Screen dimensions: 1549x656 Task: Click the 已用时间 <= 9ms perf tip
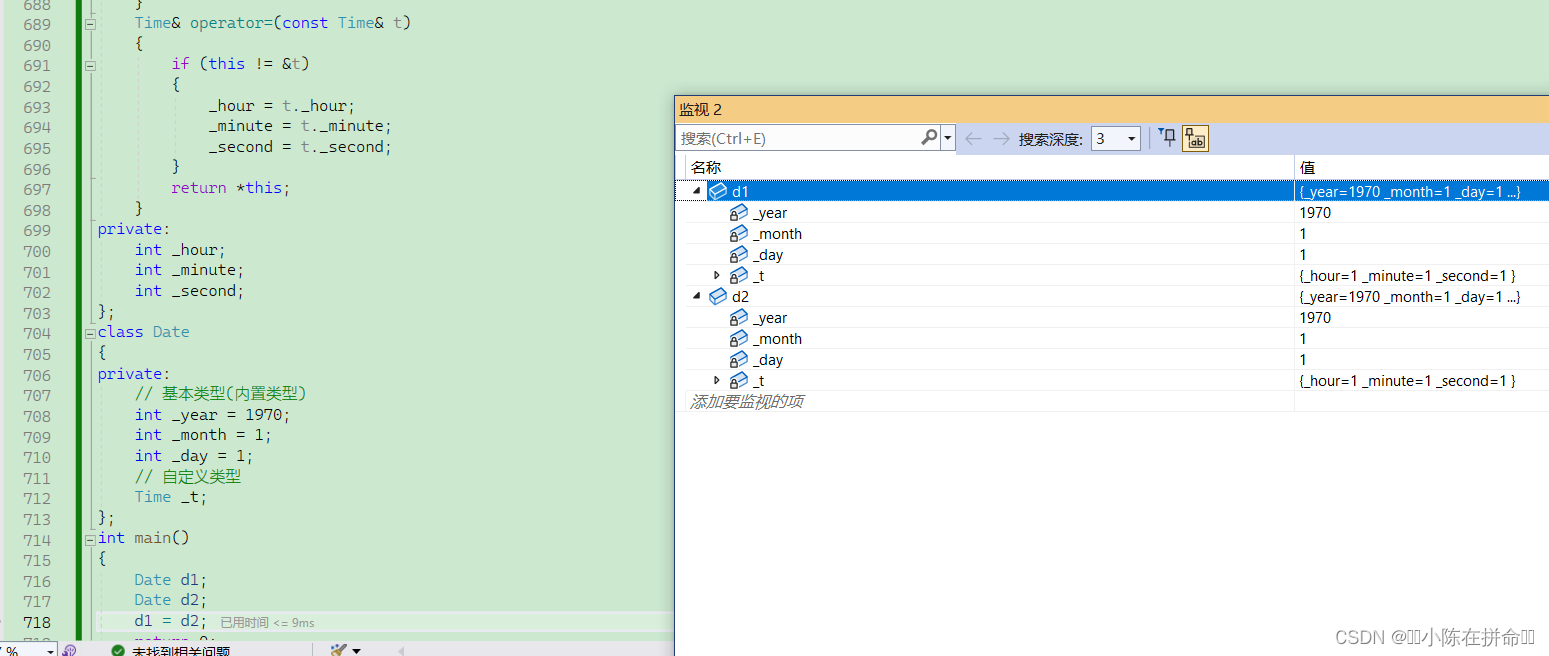[267, 622]
